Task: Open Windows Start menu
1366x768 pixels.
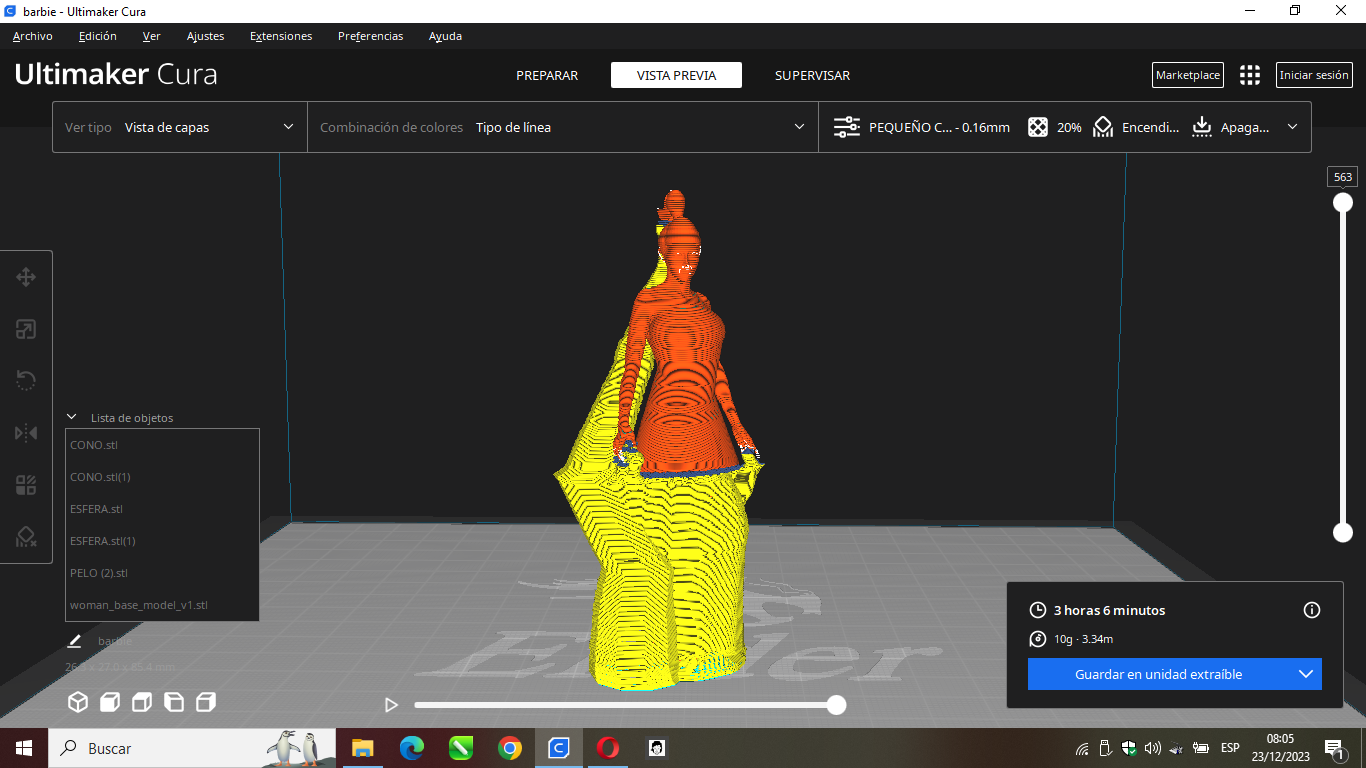Action: [x=23, y=748]
